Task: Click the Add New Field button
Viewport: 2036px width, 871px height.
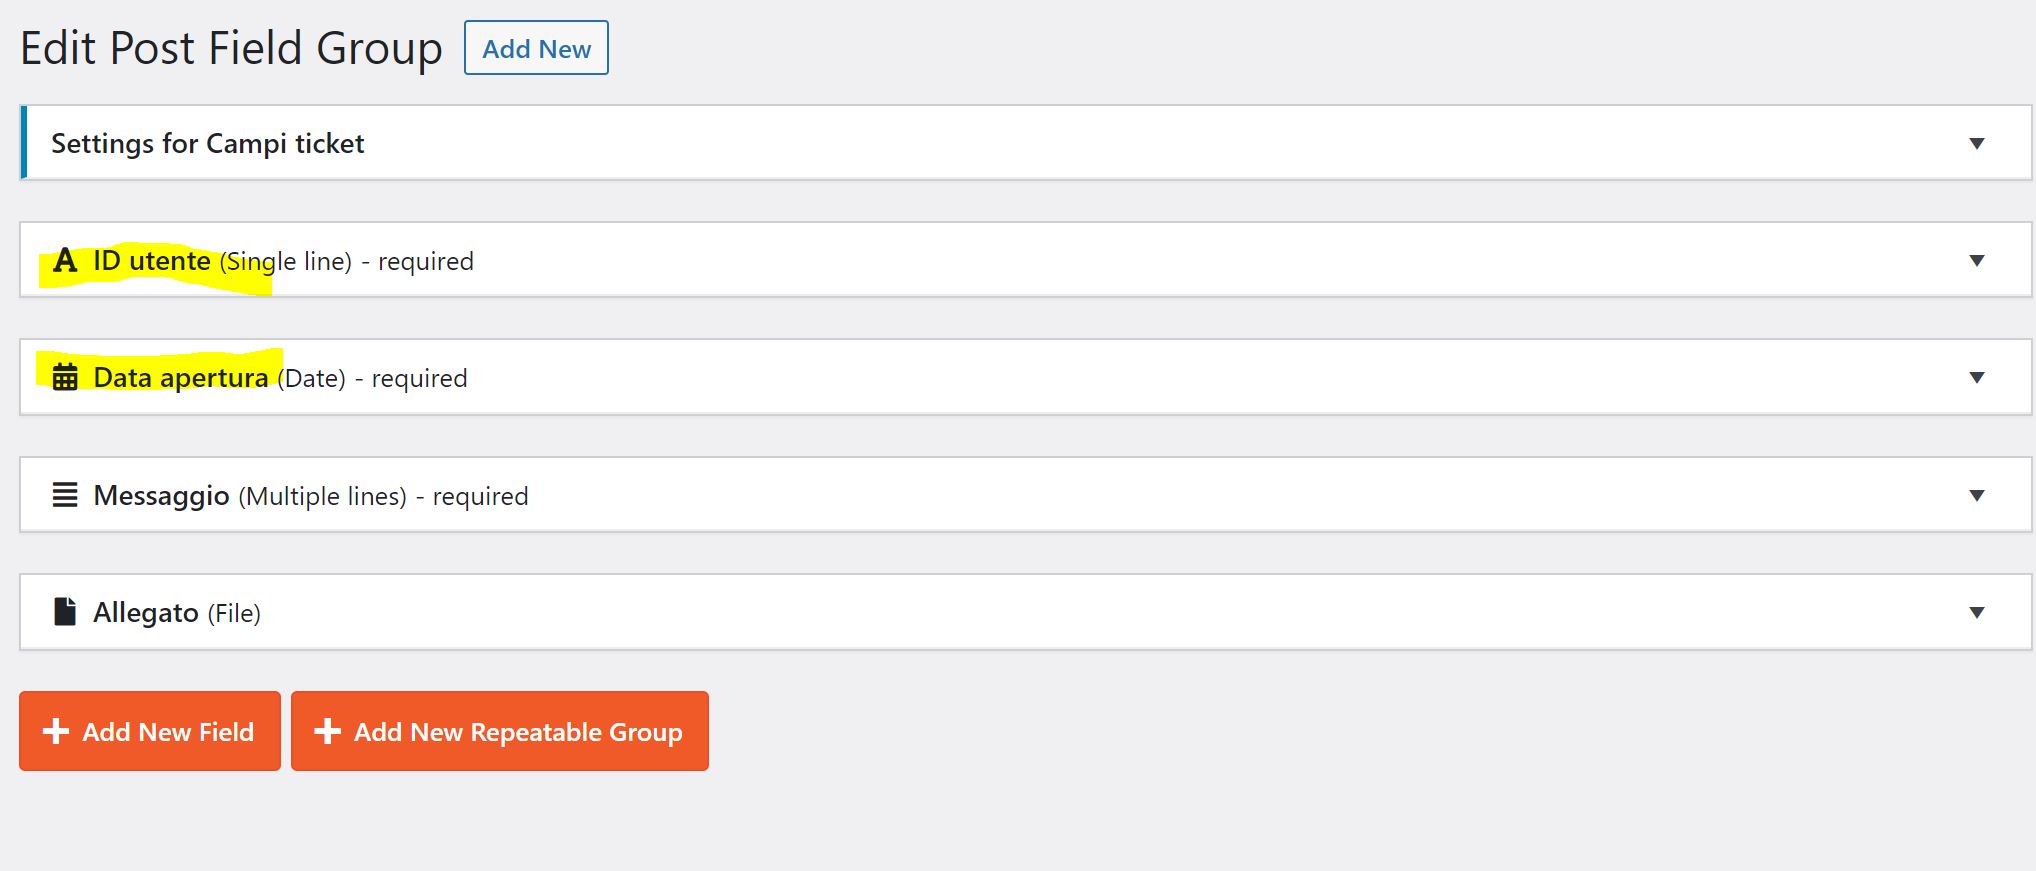Action: (150, 731)
